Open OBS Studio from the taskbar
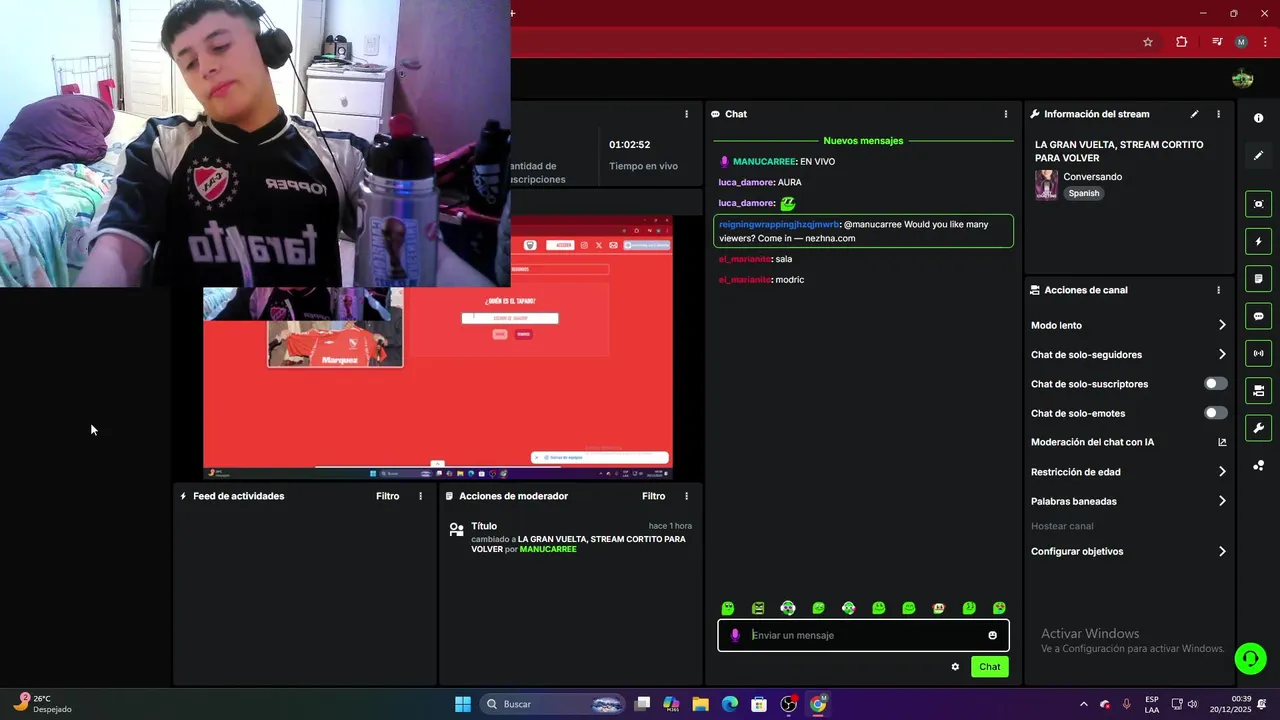 point(788,704)
